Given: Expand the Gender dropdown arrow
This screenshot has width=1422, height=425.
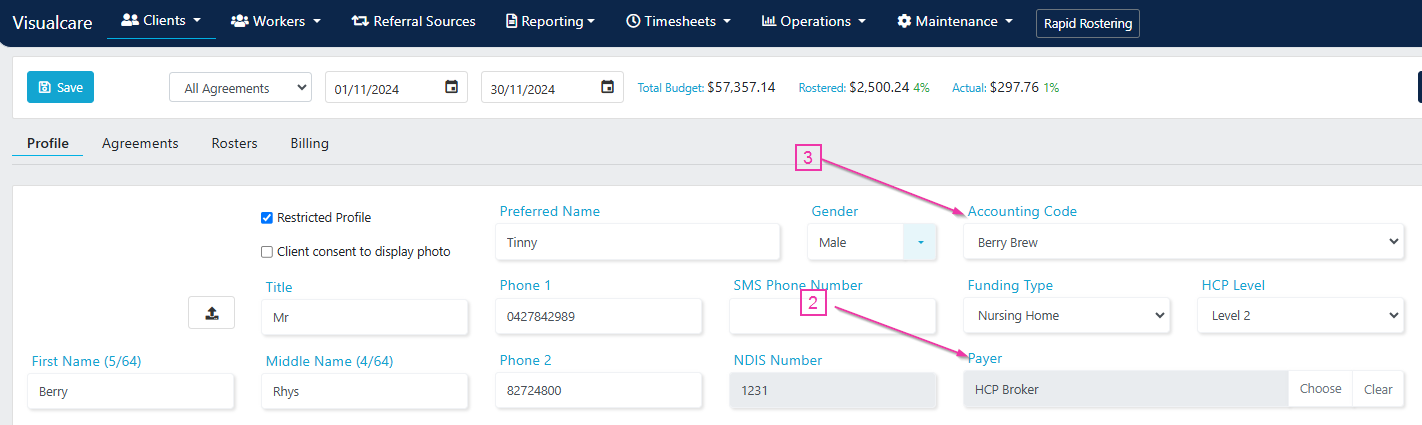Looking at the screenshot, I should (920, 242).
